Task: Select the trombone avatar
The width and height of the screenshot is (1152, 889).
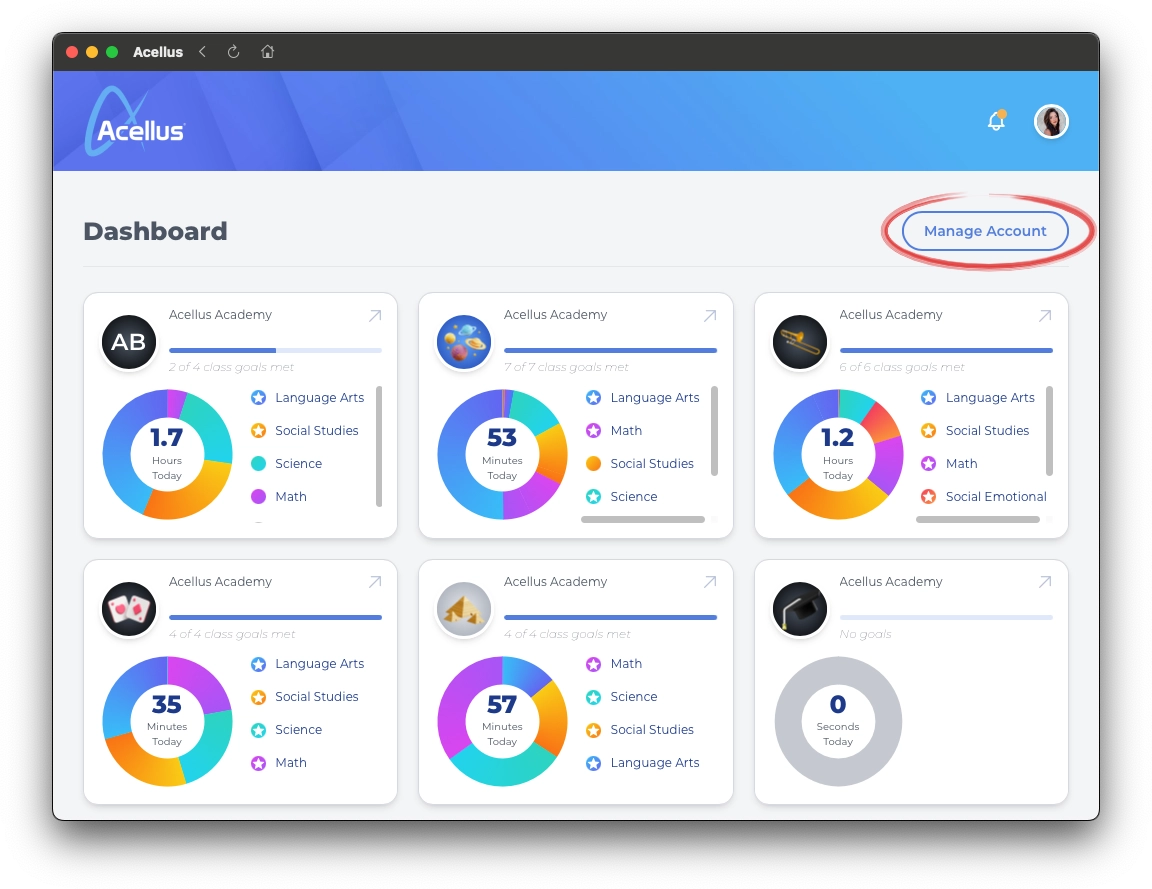Action: 800,342
